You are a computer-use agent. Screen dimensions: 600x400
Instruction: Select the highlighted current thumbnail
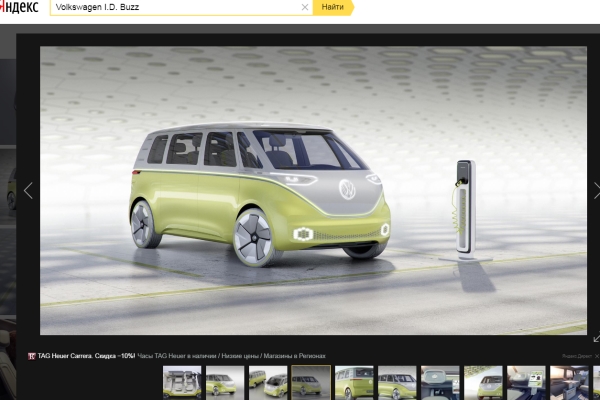pos(311,383)
